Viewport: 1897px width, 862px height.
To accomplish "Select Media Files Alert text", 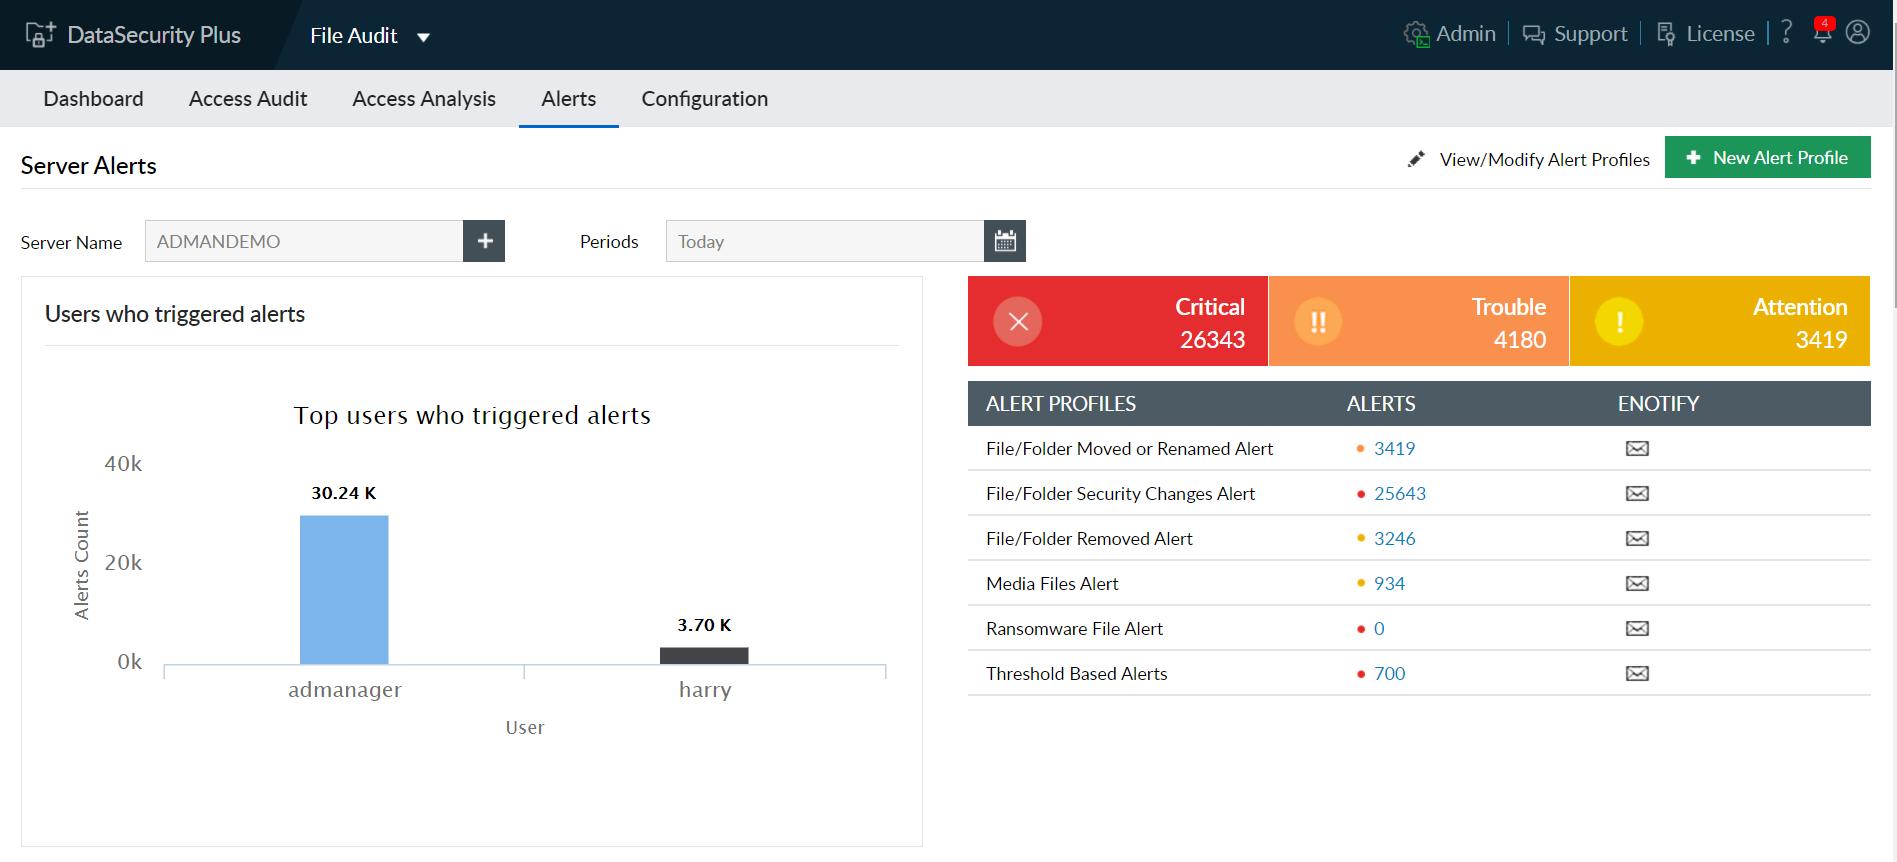I will [1052, 583].
